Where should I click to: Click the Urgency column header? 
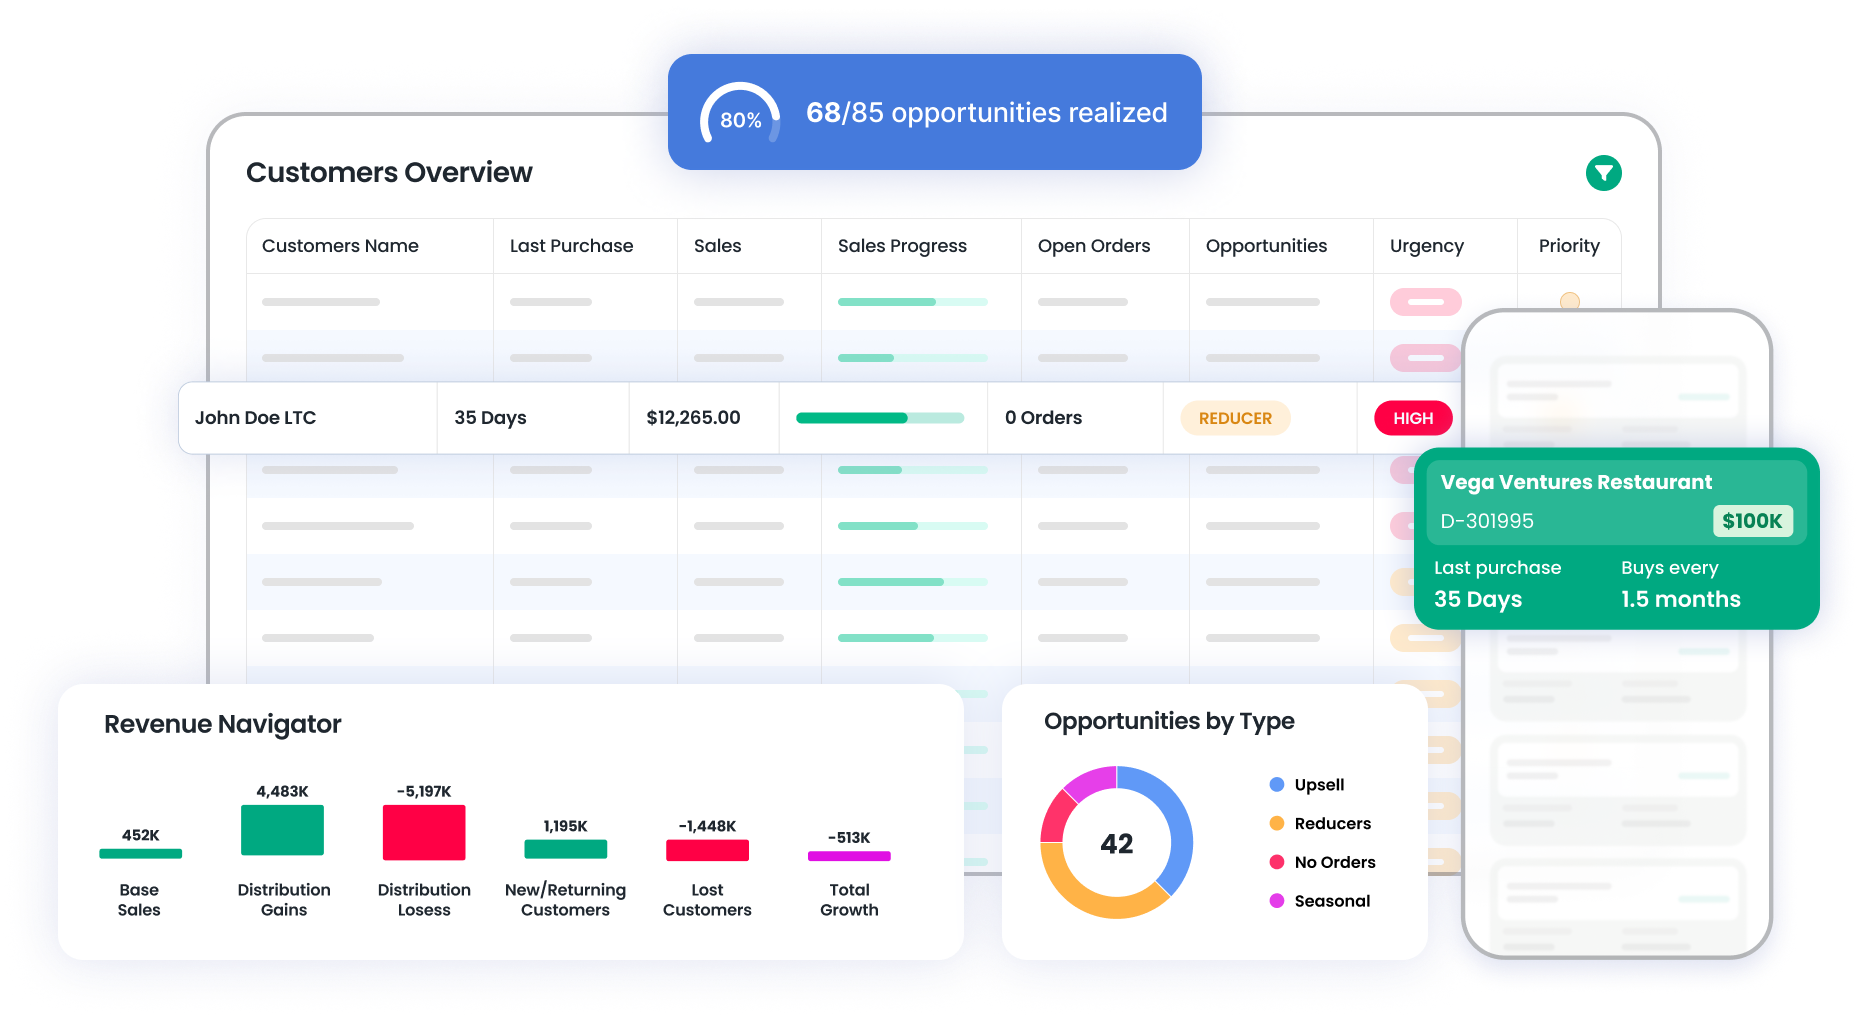tap(1426, 246)
